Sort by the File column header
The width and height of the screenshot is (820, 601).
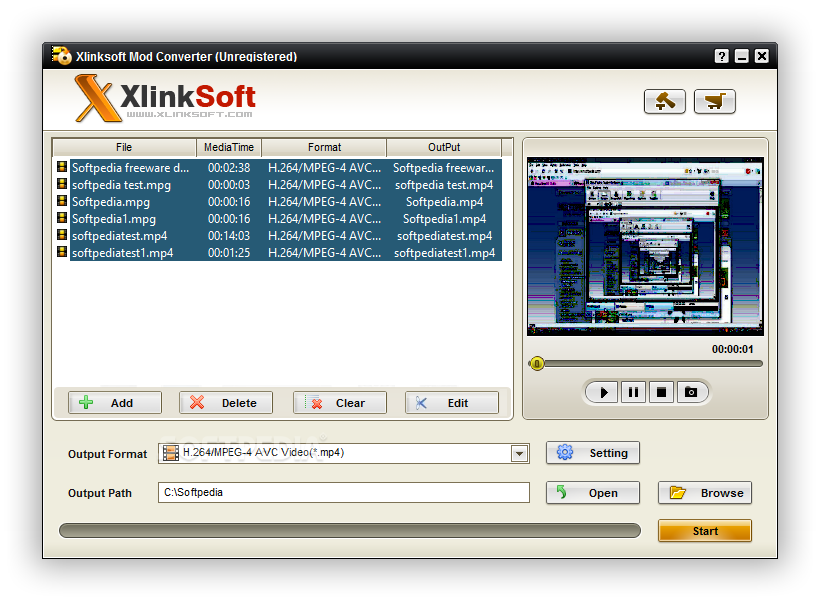124,148
